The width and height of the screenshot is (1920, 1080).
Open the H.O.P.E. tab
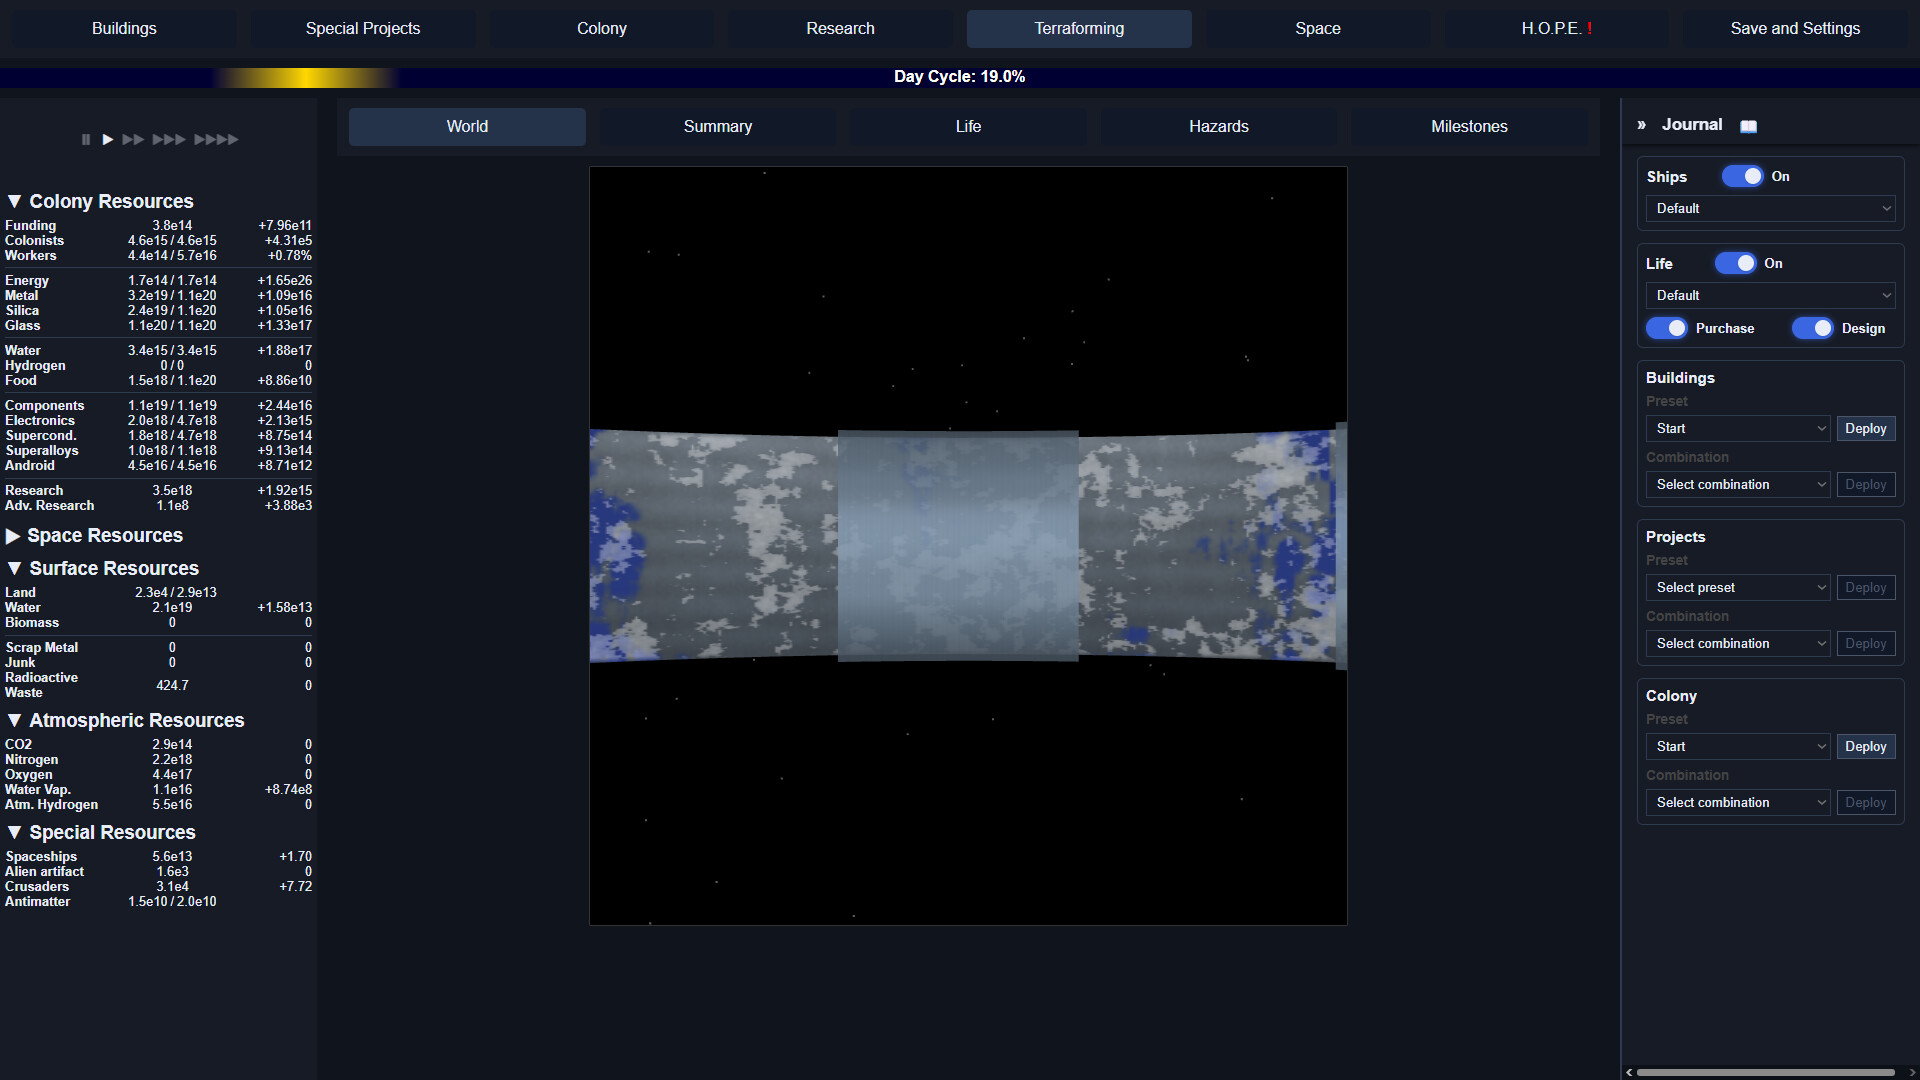click(1556, 29)
